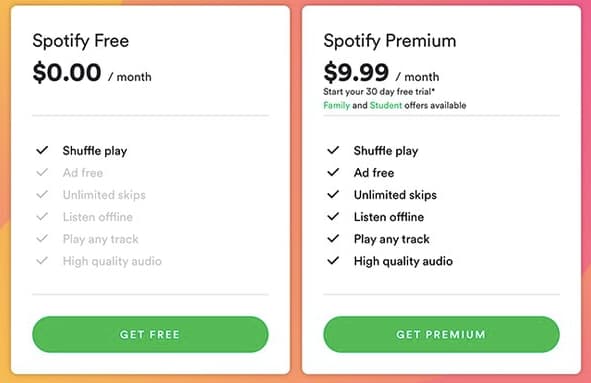This screenshot has height=383, width=591.
Task: Click the Play any track checkmark in Premium
Action: [333, 238]
